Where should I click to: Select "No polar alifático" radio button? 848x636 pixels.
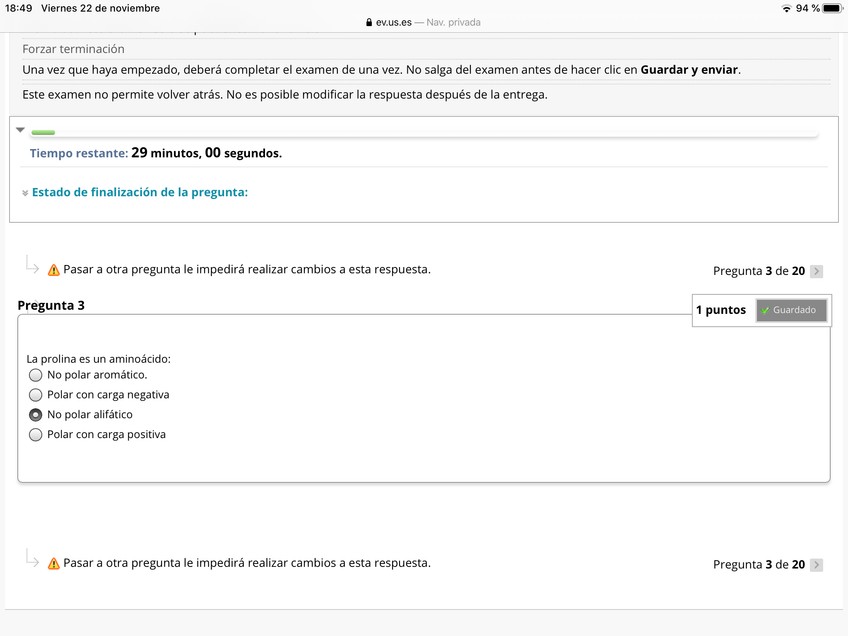tap(36, 415)
